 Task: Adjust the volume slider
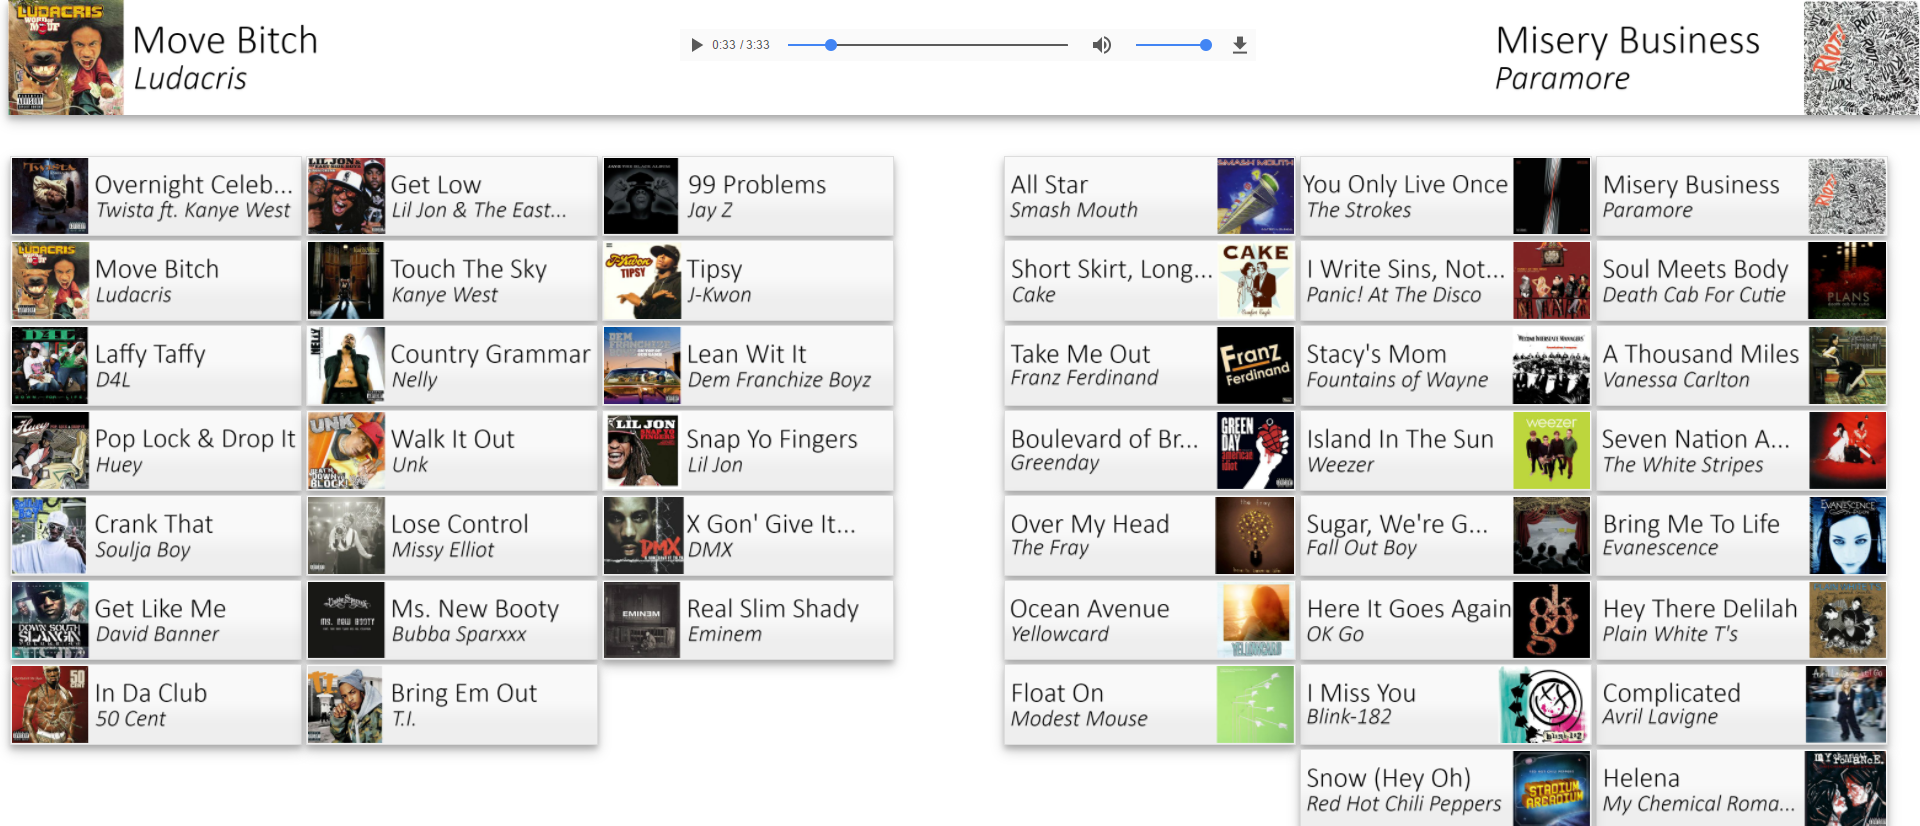[x=1174, y=45]
